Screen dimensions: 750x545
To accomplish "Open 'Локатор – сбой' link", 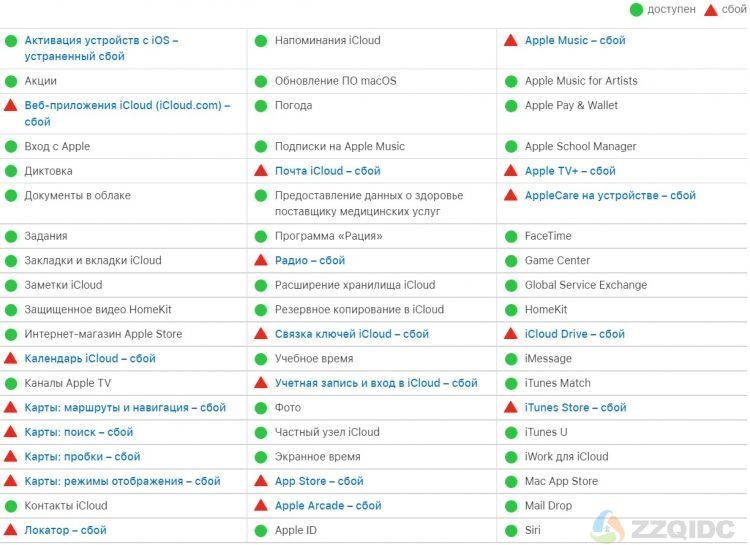I will 66,530.
